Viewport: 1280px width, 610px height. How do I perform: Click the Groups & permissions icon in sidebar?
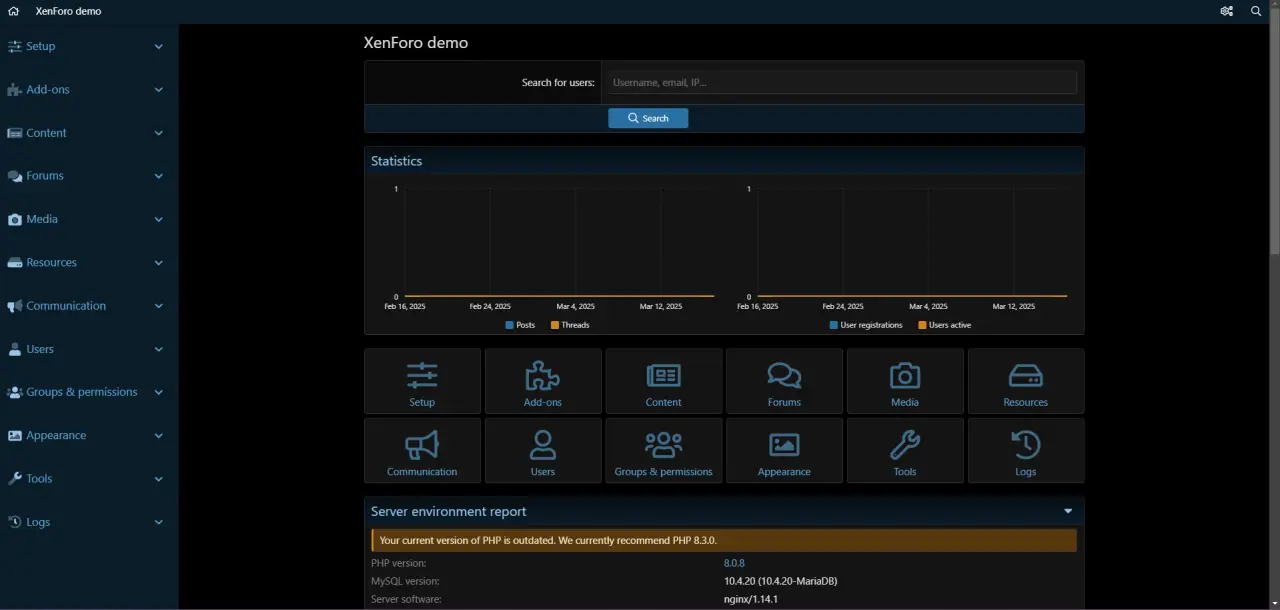[x=14, y=392]
